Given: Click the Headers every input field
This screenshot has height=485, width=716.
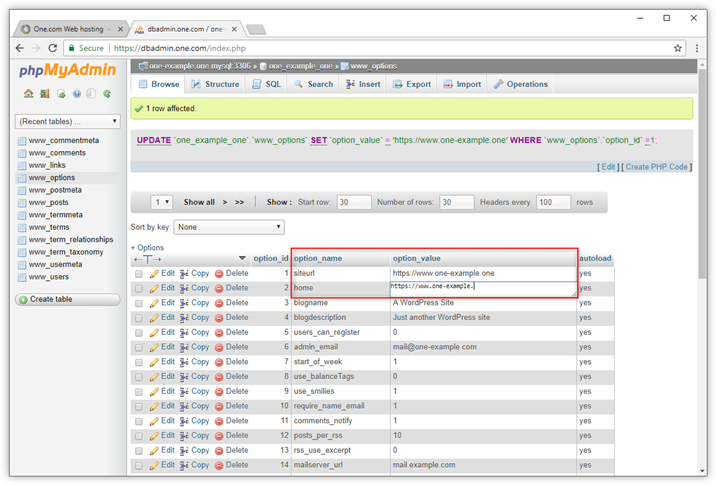Looking at the screenshot, I should (x=553, y=202).
